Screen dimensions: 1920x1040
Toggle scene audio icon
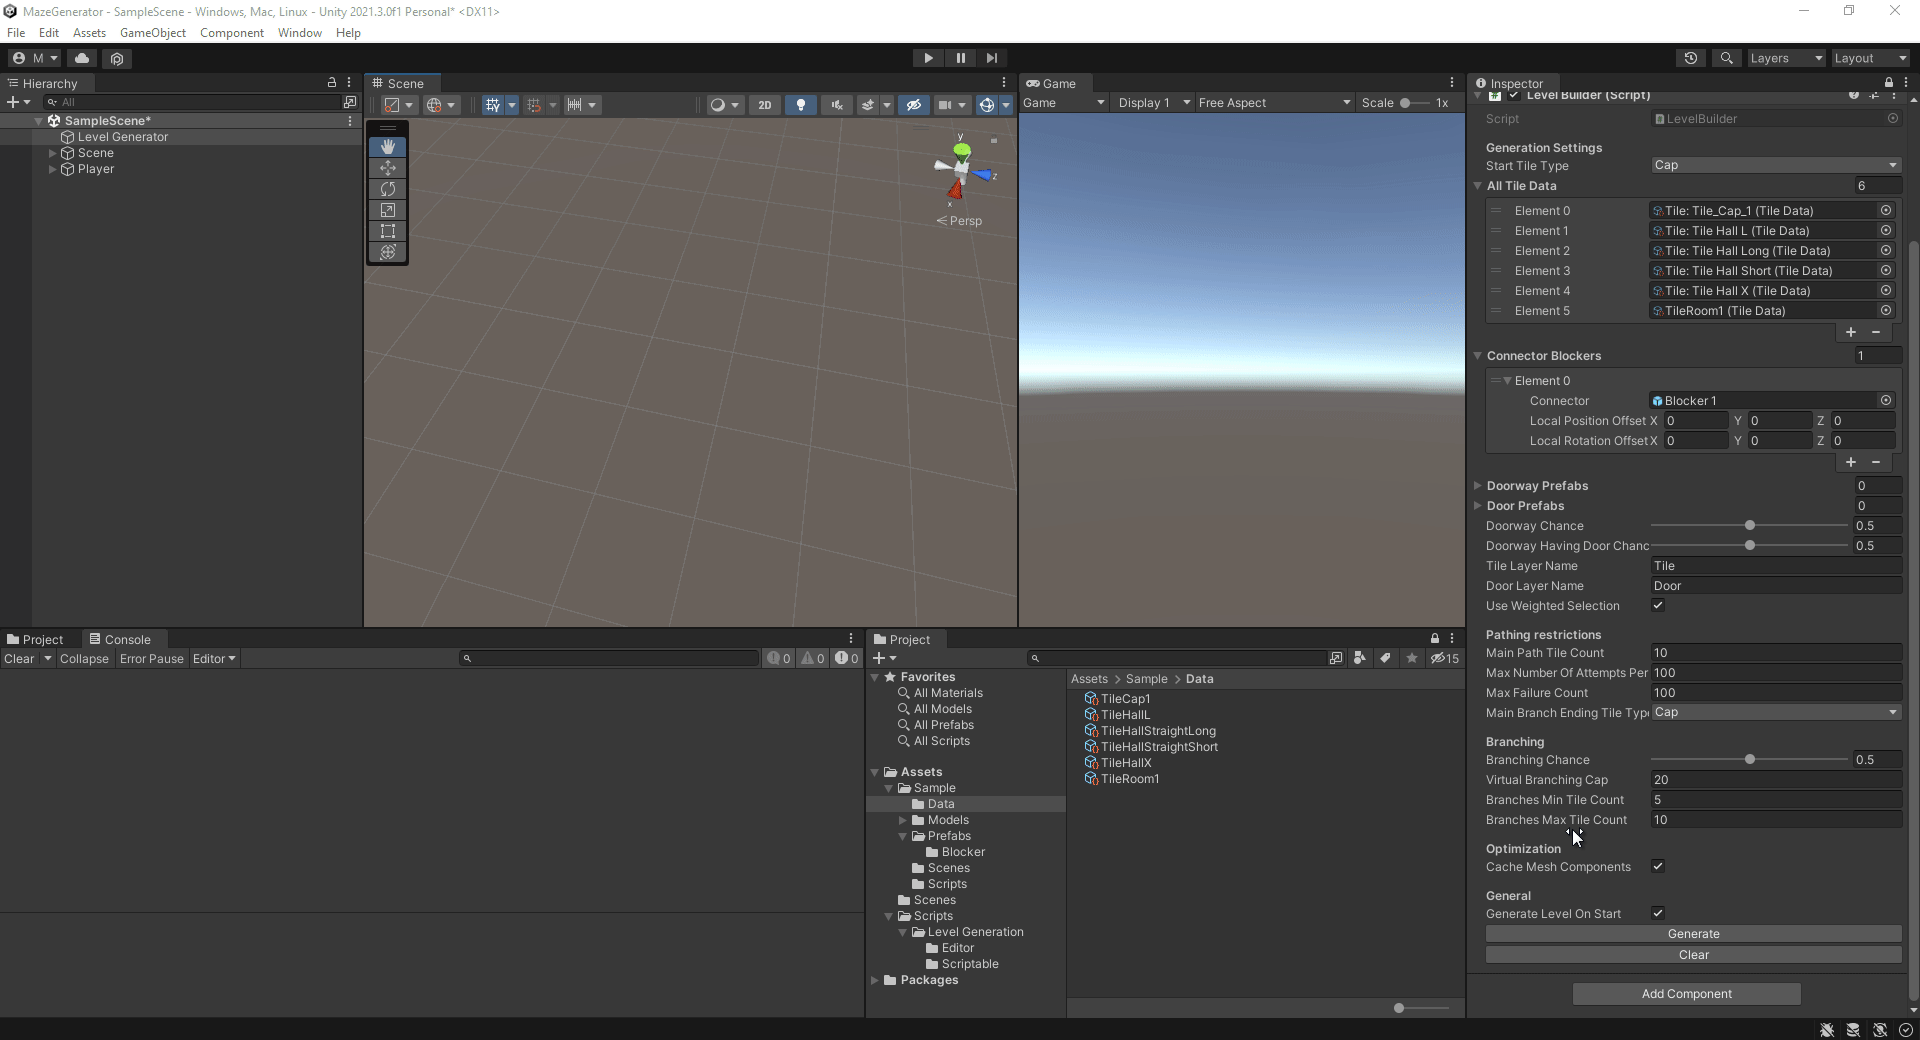pos(837,104)
